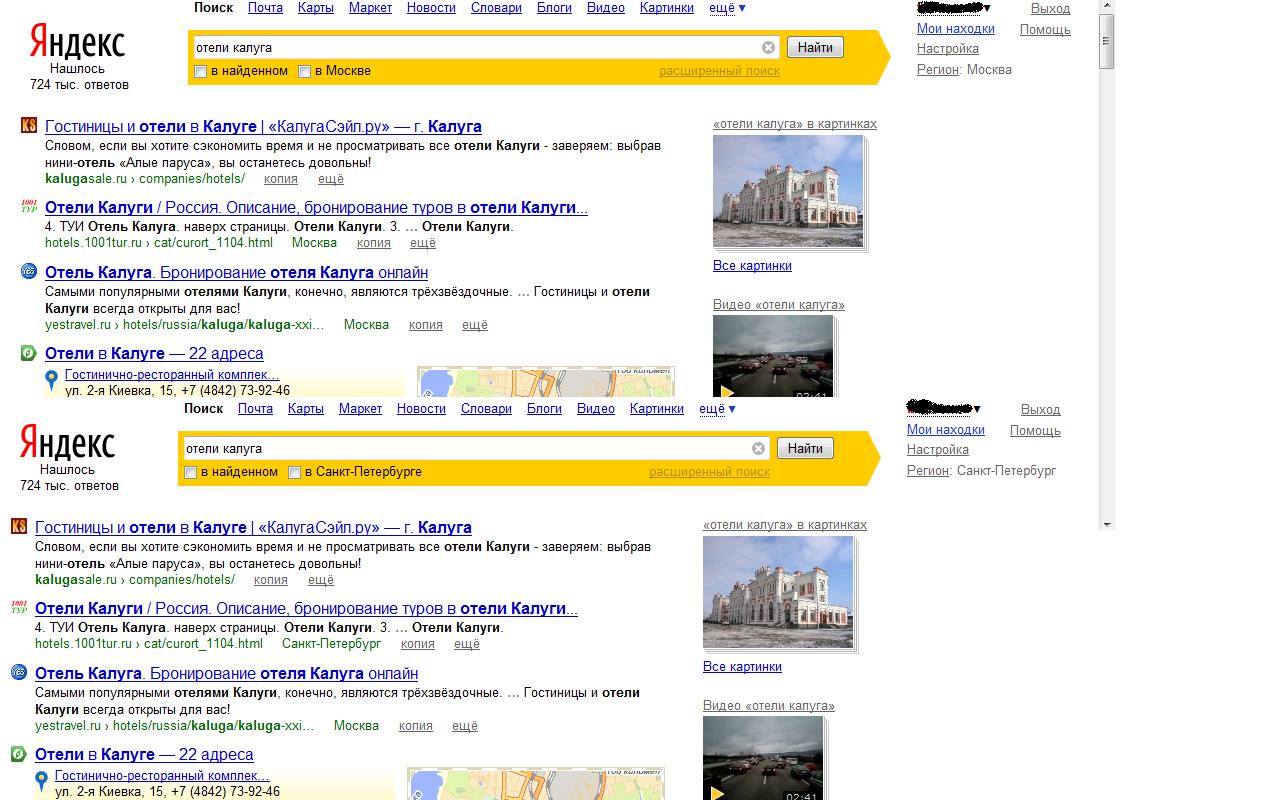The height and width of the screenshot is (800, 1280).
Task: Open the Словари tab on the Санкт-Петербург-region page
Action: (x=486, y=409)
